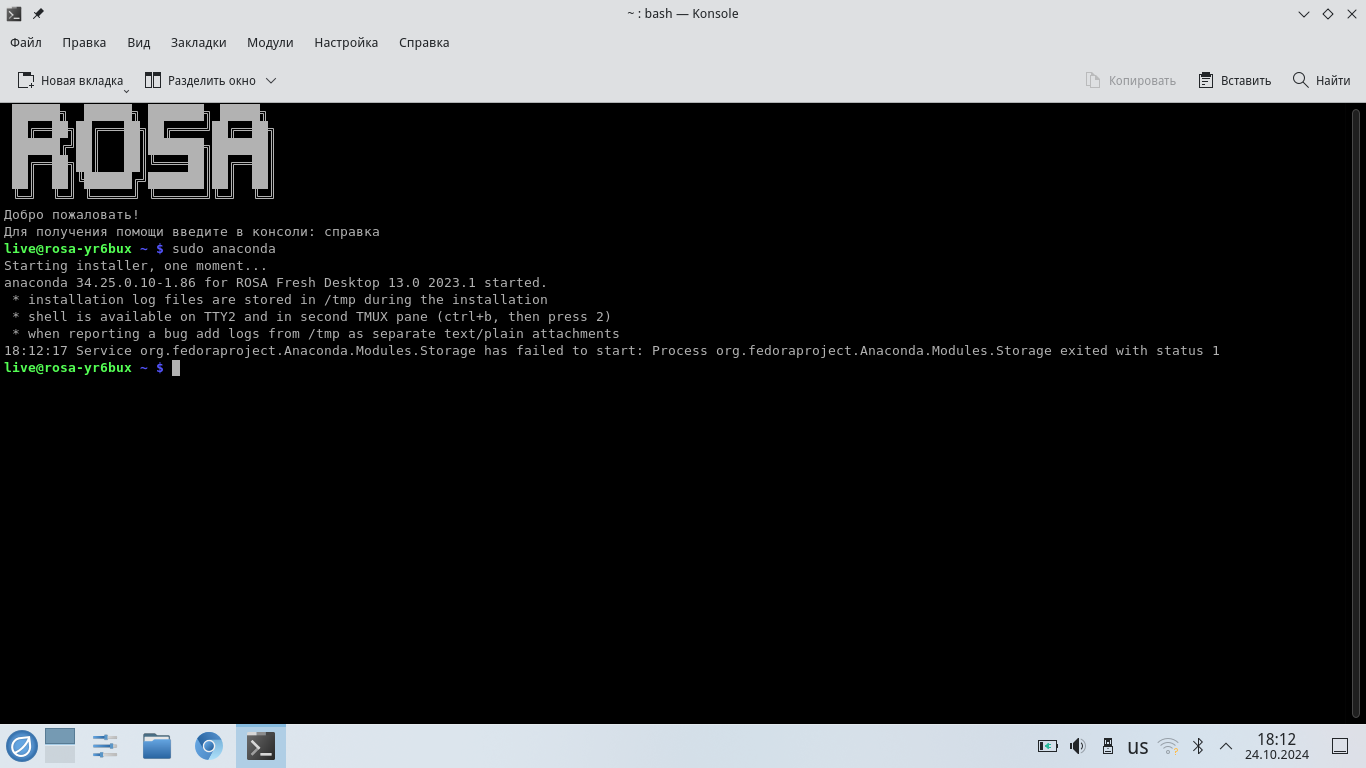Viewport: 1366px width, 768px height.
Task: Click the last live@rosa-yr6bux prompt with cursor
Action: tap(92, 368)
